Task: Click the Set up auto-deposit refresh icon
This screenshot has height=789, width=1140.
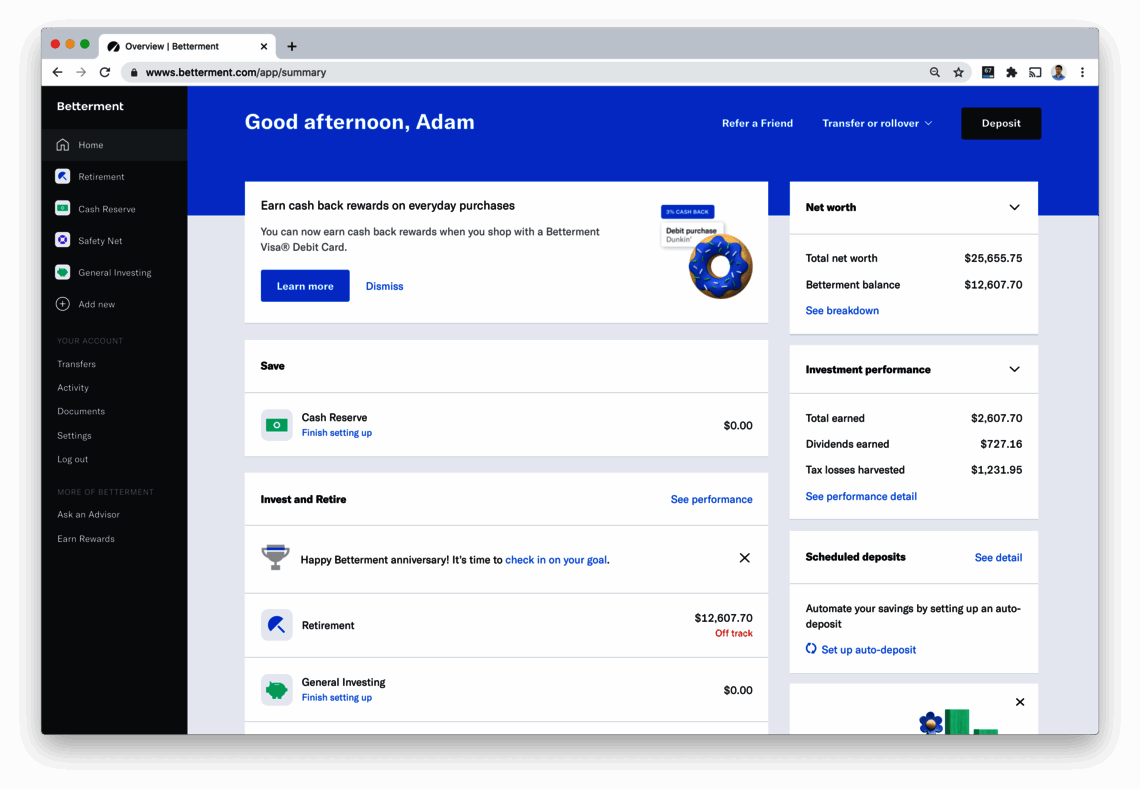Action: (810, 649)
